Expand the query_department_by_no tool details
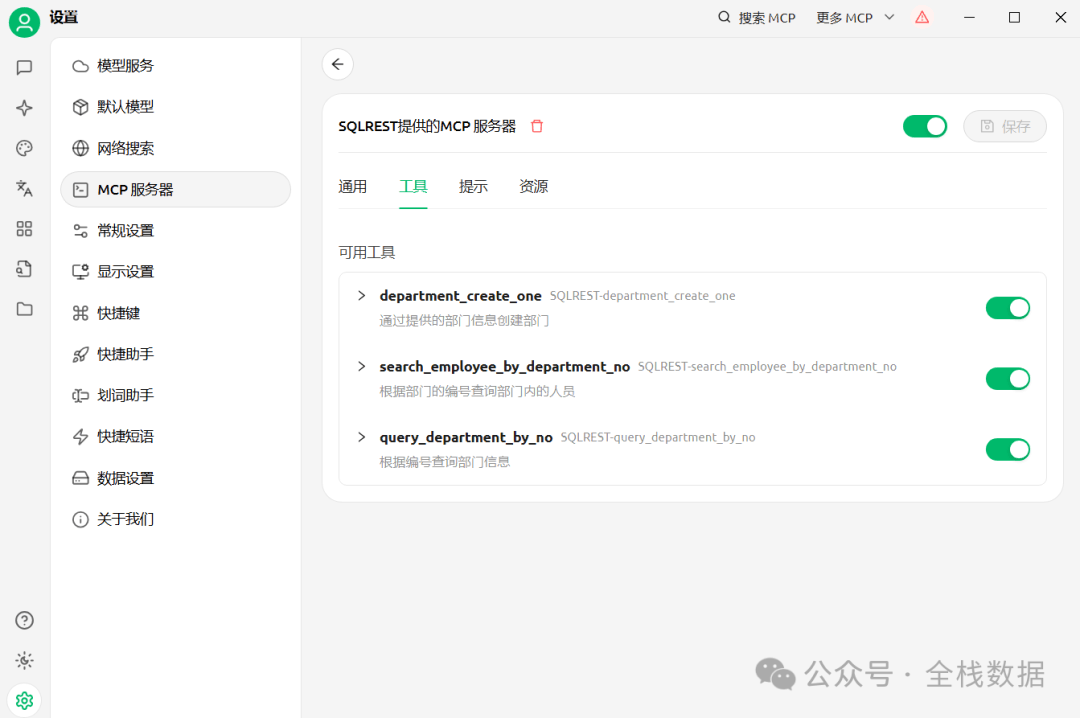Viewport: 1080px width, 718px height. point(362,437)
